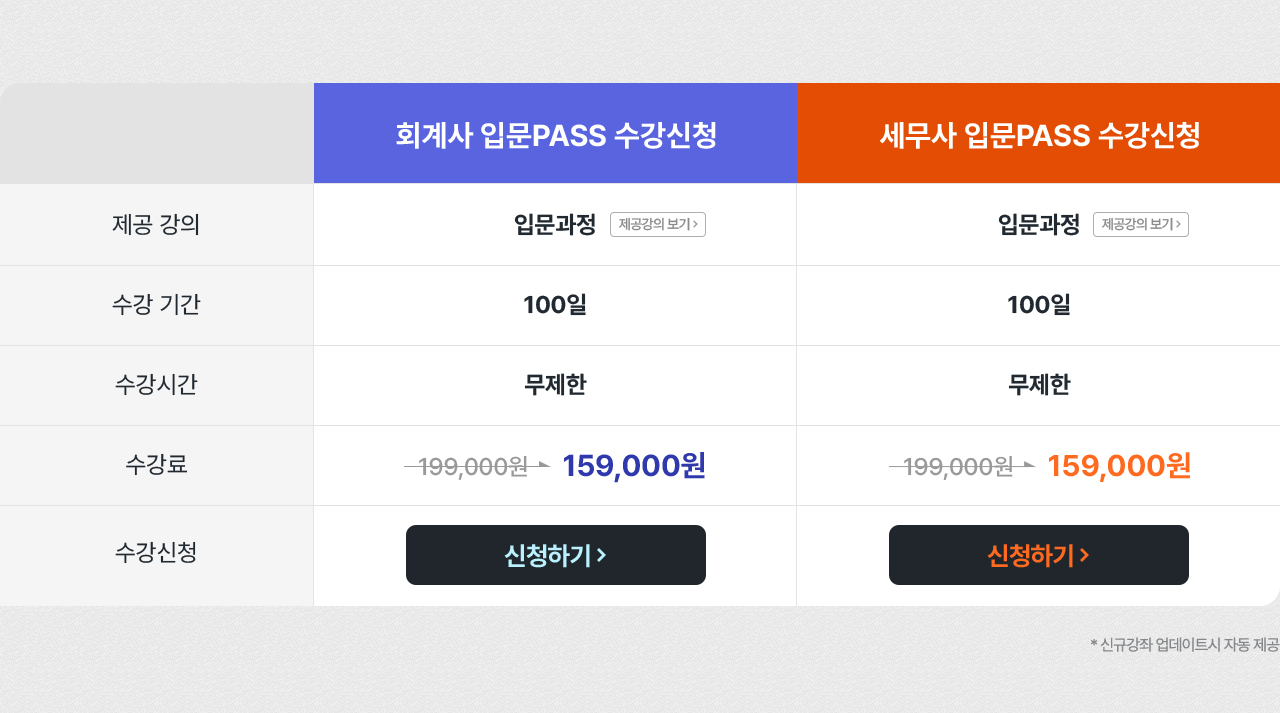Select the 세무사 입문PASS 수강신청 header
The height and width of the screenshot is (713, 1280).
1039,134
